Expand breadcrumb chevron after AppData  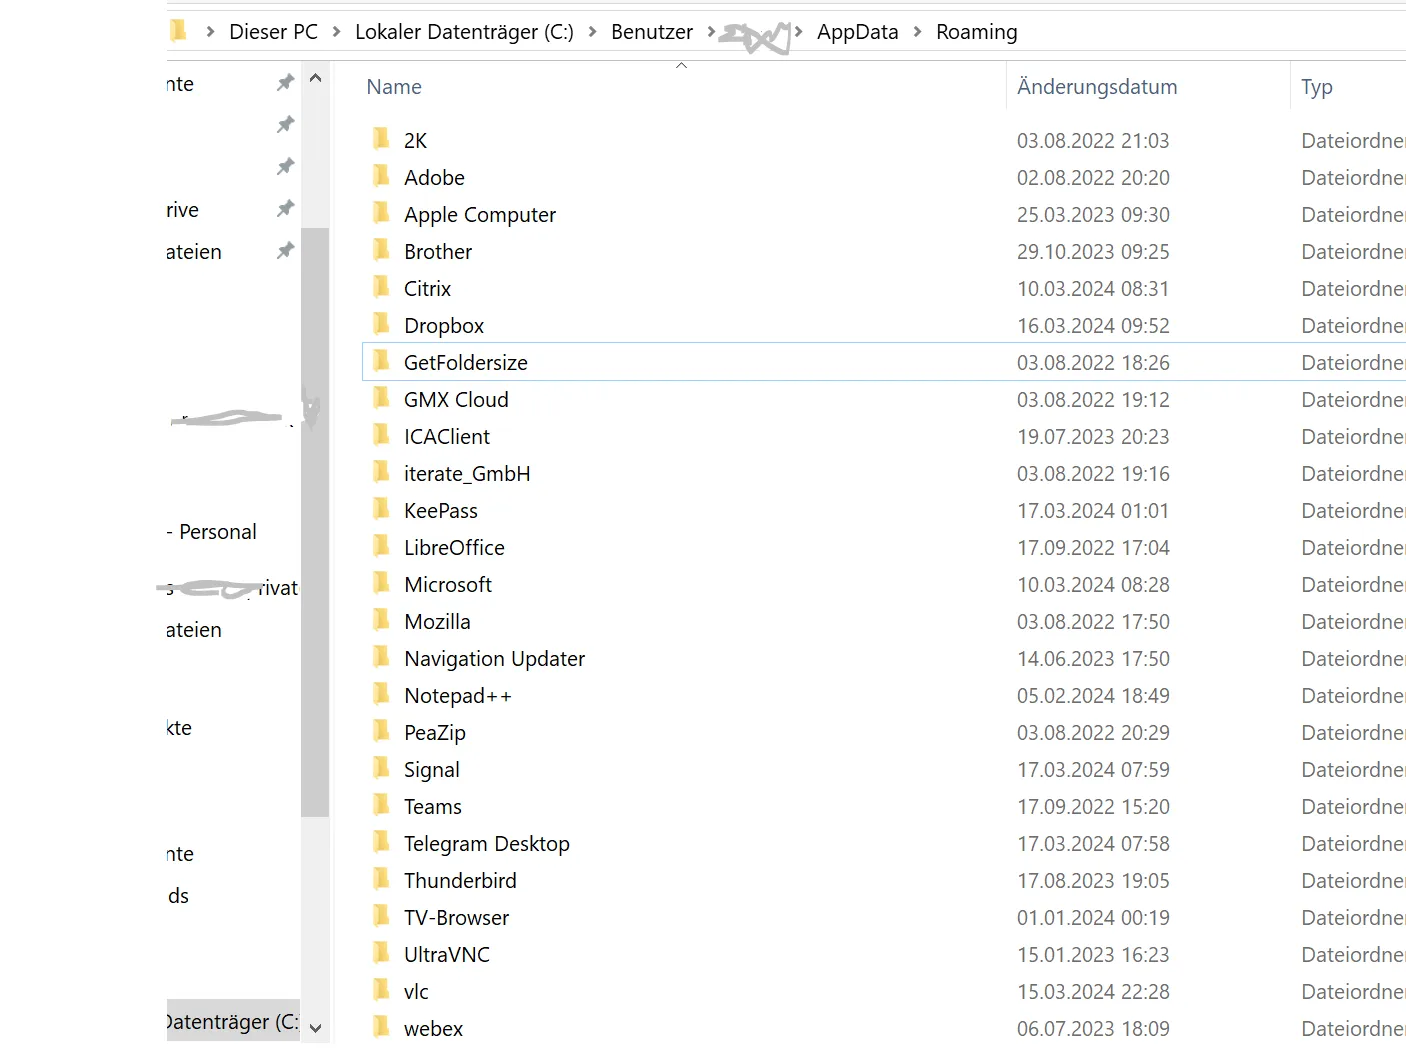point(917,32)
